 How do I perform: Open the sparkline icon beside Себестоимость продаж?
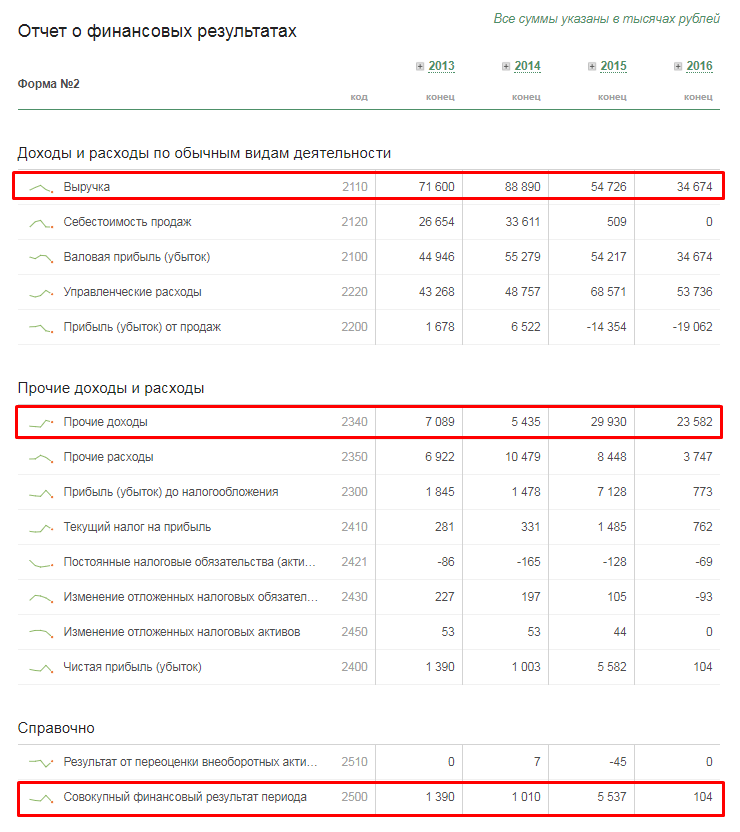pos(41,223)
